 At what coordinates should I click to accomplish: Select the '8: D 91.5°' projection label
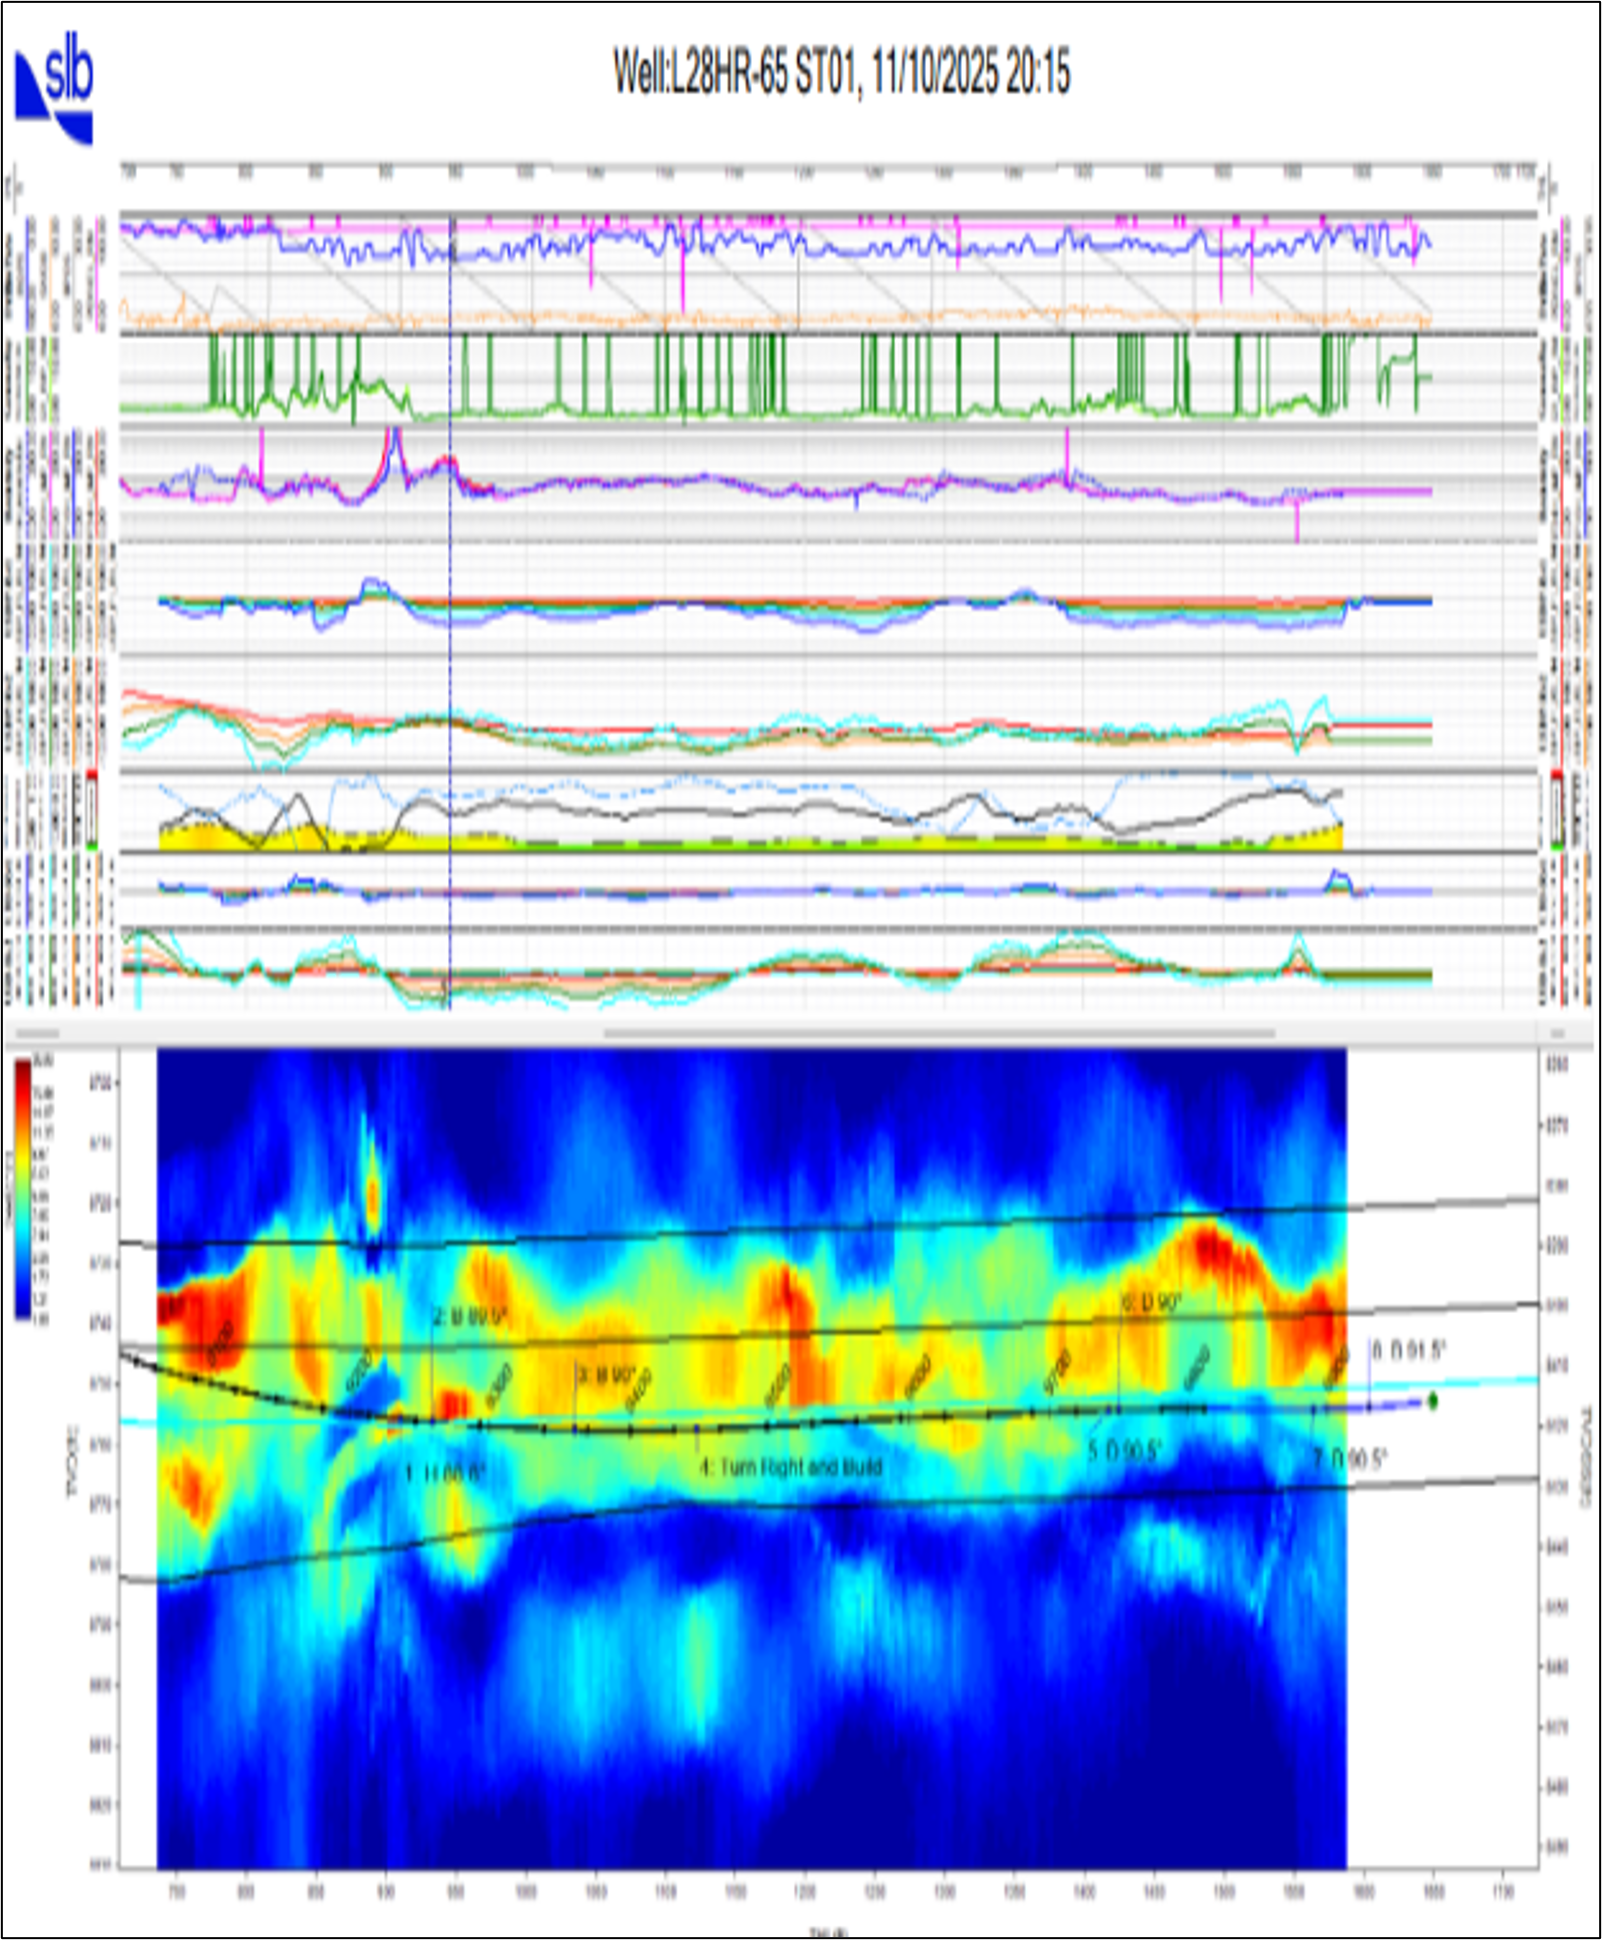tap(1408, 1351)
